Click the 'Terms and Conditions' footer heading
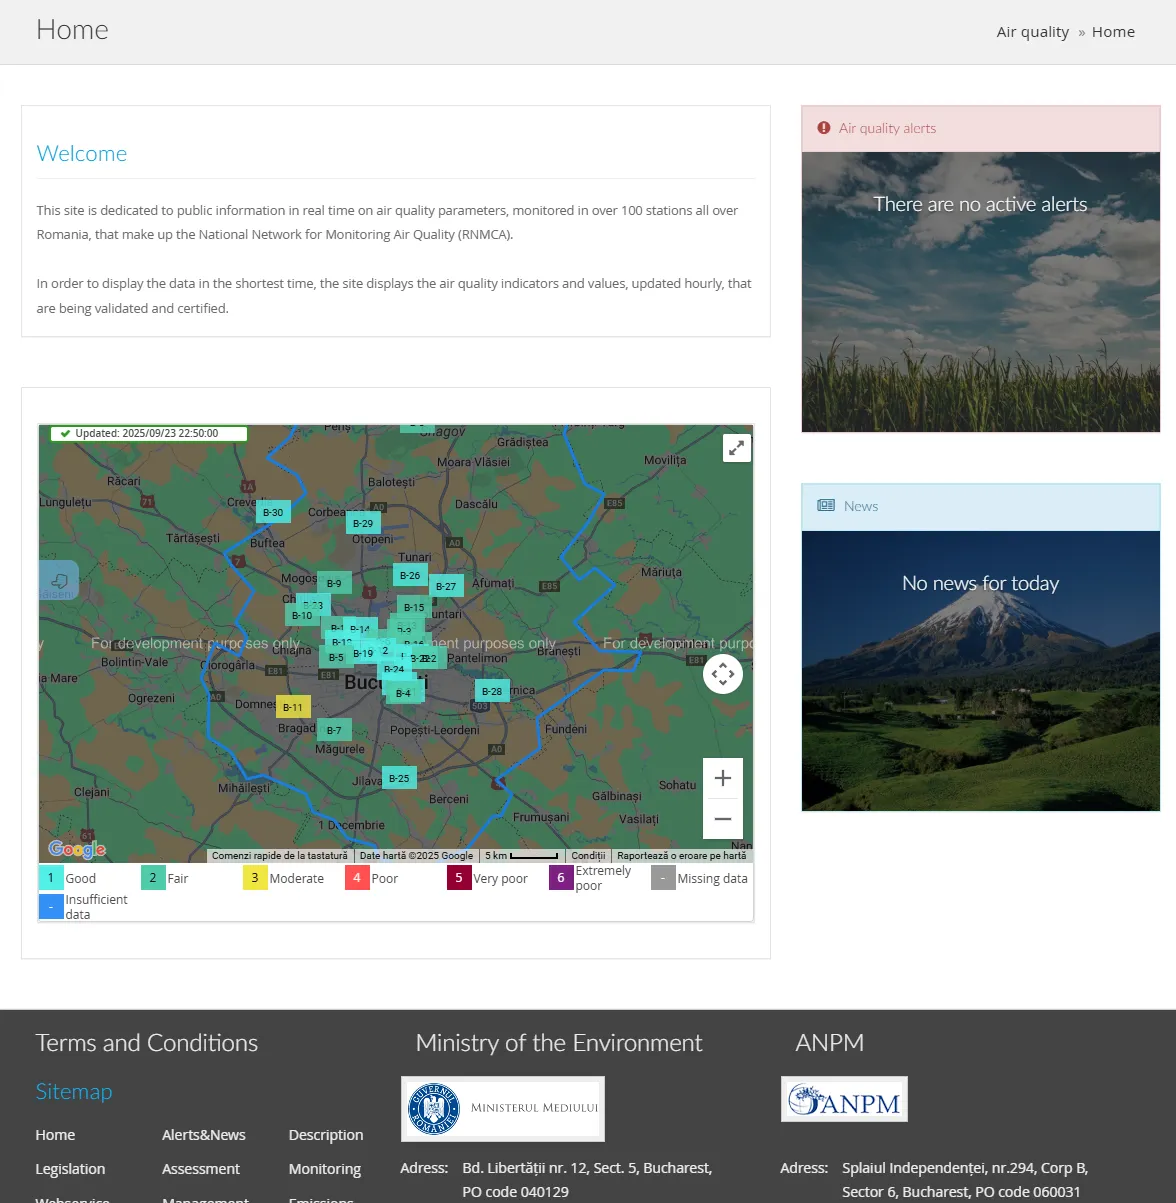Viewport: 1176px width, 1203px height. pos(147,1043)
